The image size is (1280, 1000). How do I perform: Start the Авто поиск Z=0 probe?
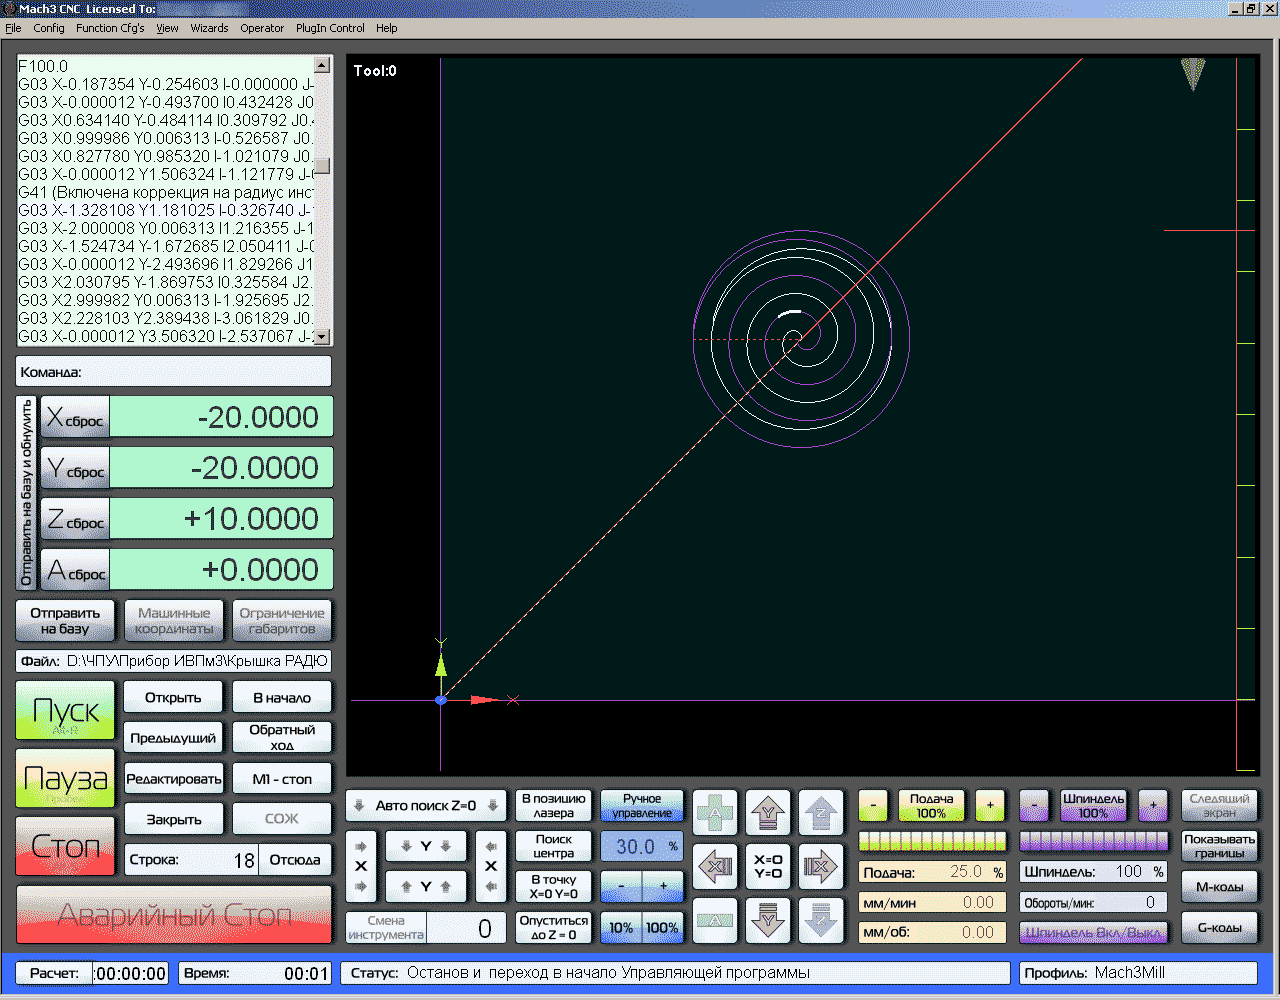click(x=426, y=806)
